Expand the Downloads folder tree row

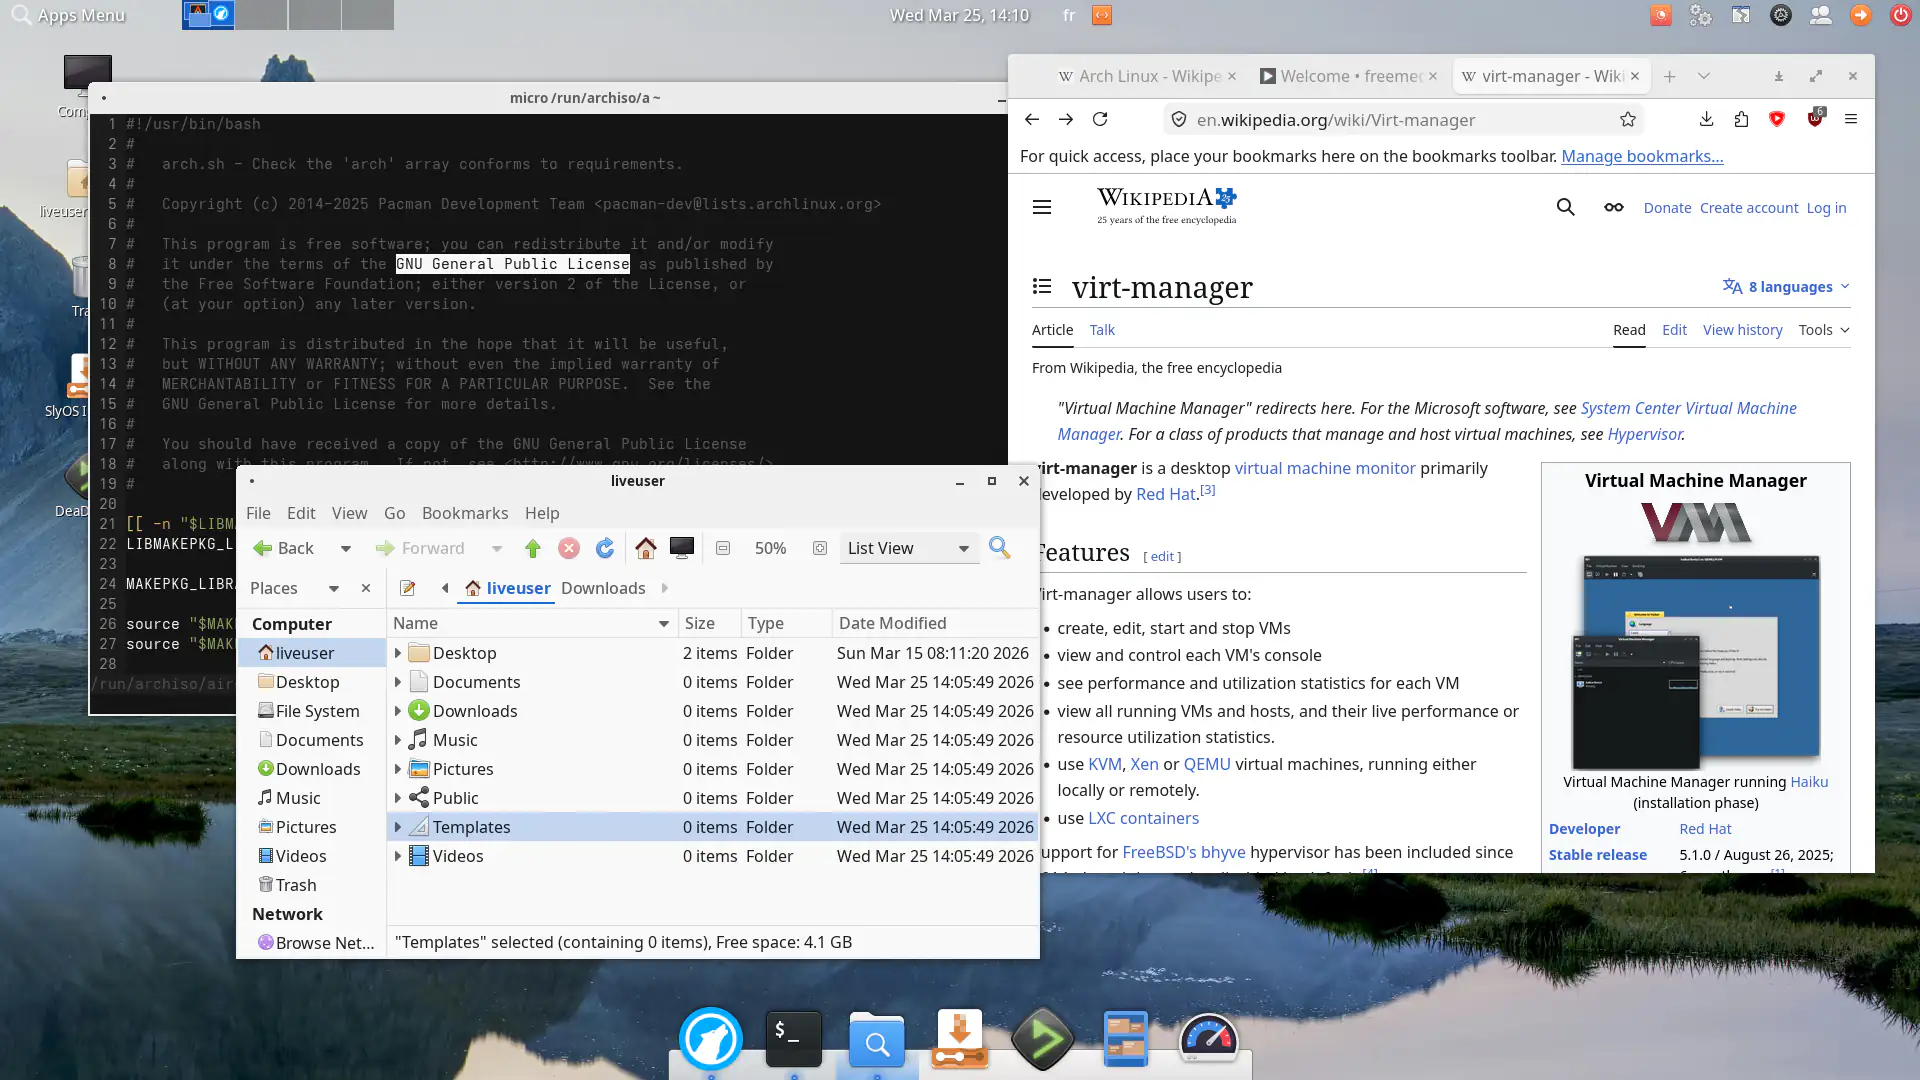(398, 711)
